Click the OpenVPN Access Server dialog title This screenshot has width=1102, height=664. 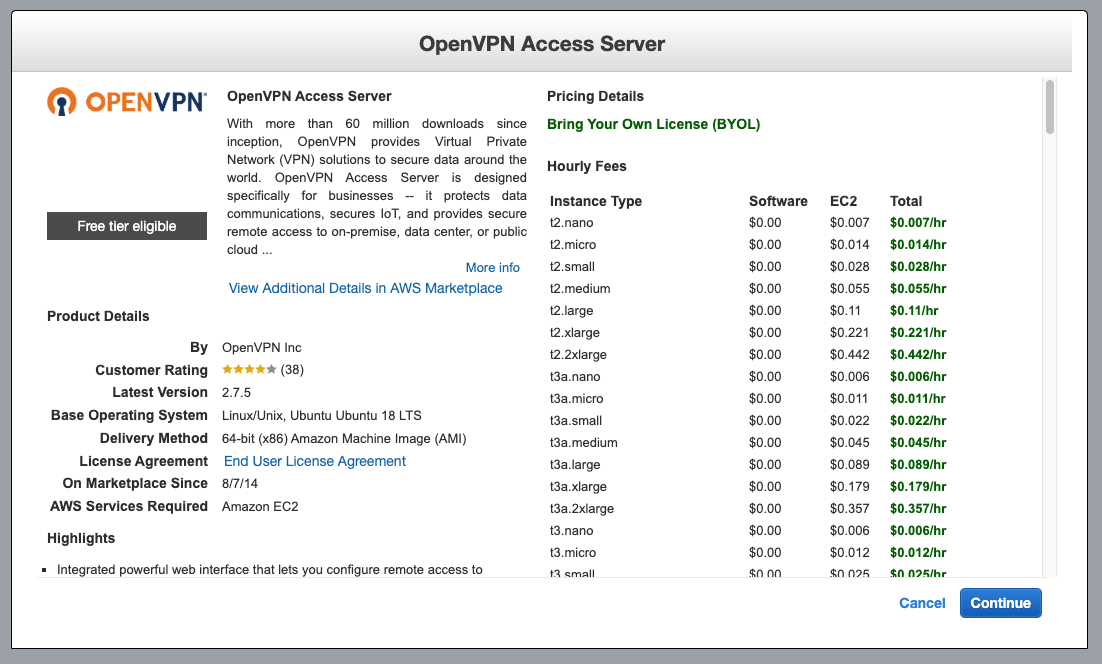point(542,44)
